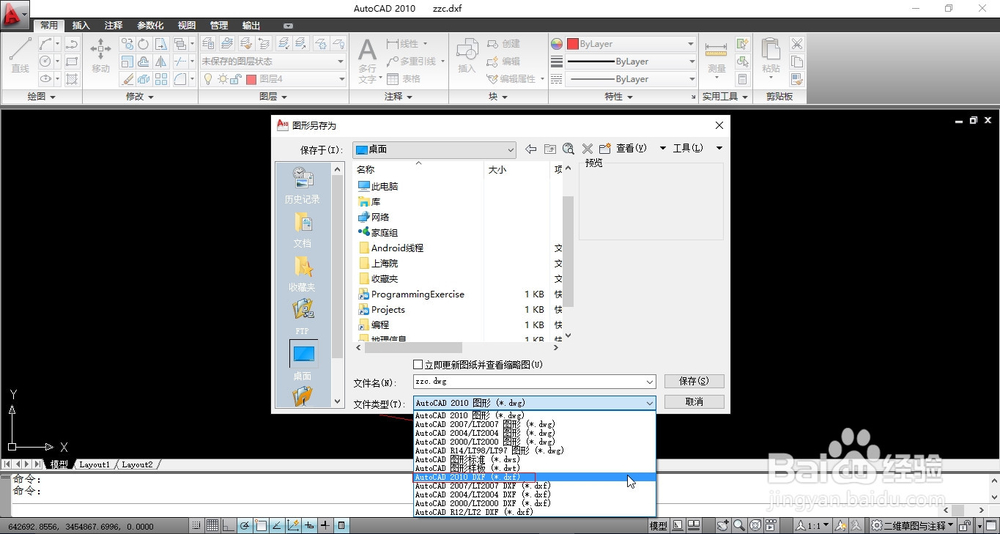Image resolution: width=1000 pixels, height=534 pixels.
Task: Toggle snap mode in status bar
Action: point(196,526)
